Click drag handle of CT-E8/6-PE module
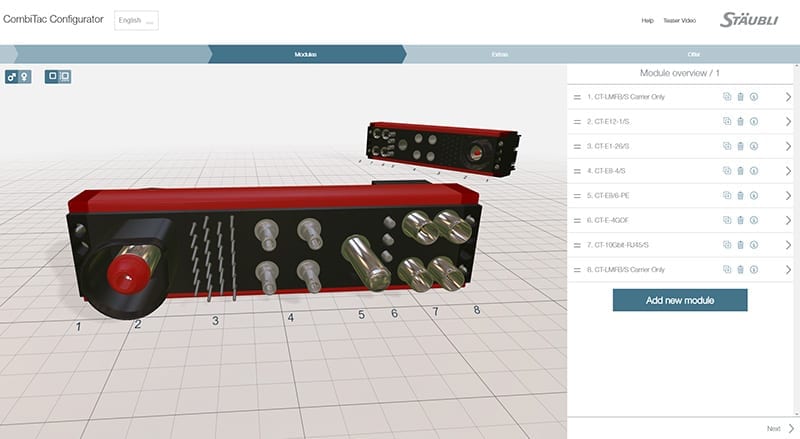This screenshot has width=800, height=439. [x=577, y=196]
